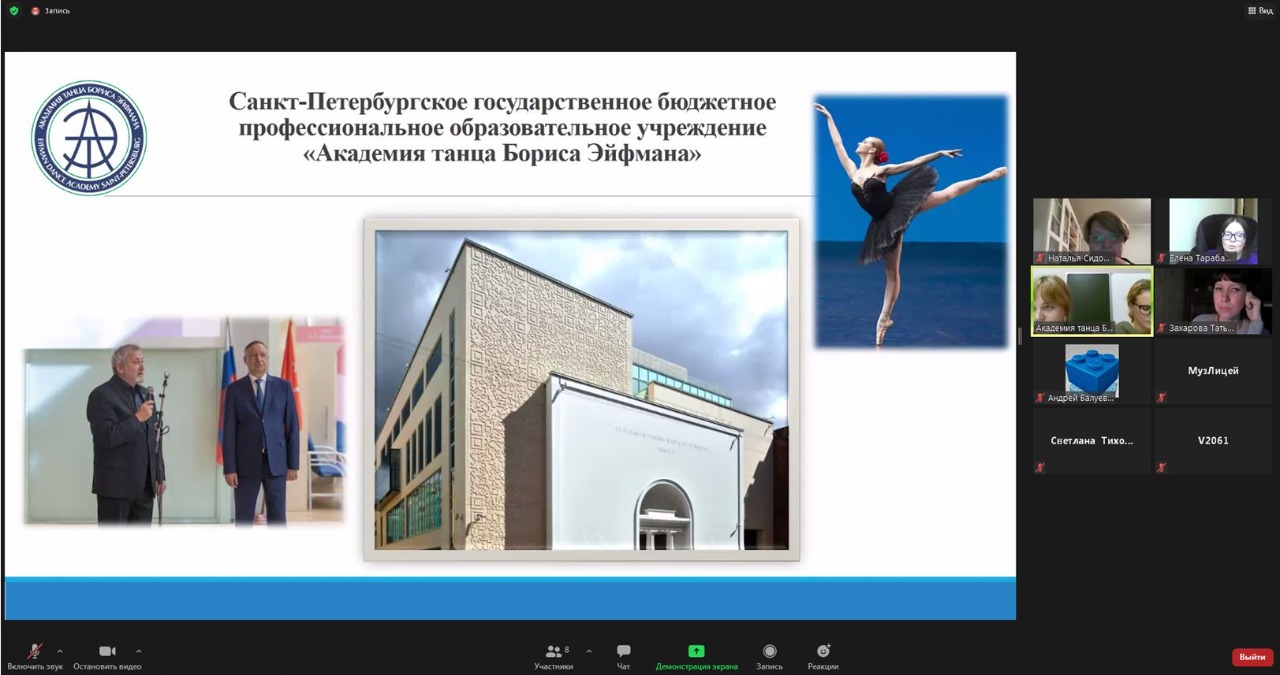Open the Реакции reactions menu
Viewport: 1280px width, 675px height.
pyautogui.click(x=823, y=652)
